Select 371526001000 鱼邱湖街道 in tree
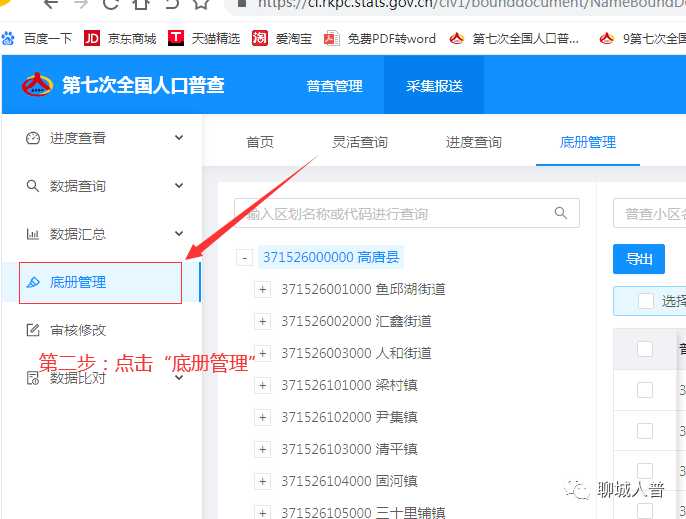 tap(363, 290)
